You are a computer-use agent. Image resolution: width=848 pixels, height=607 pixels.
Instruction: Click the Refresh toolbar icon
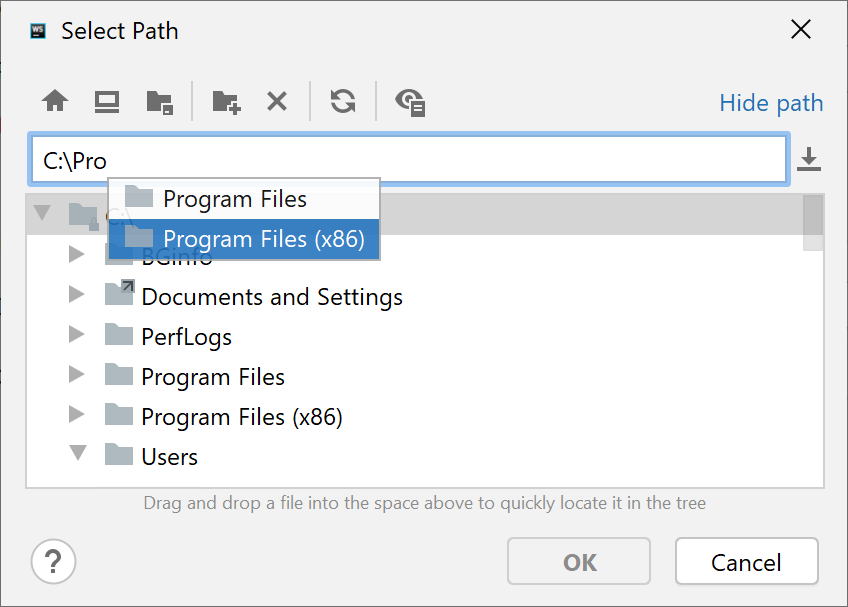343,101
